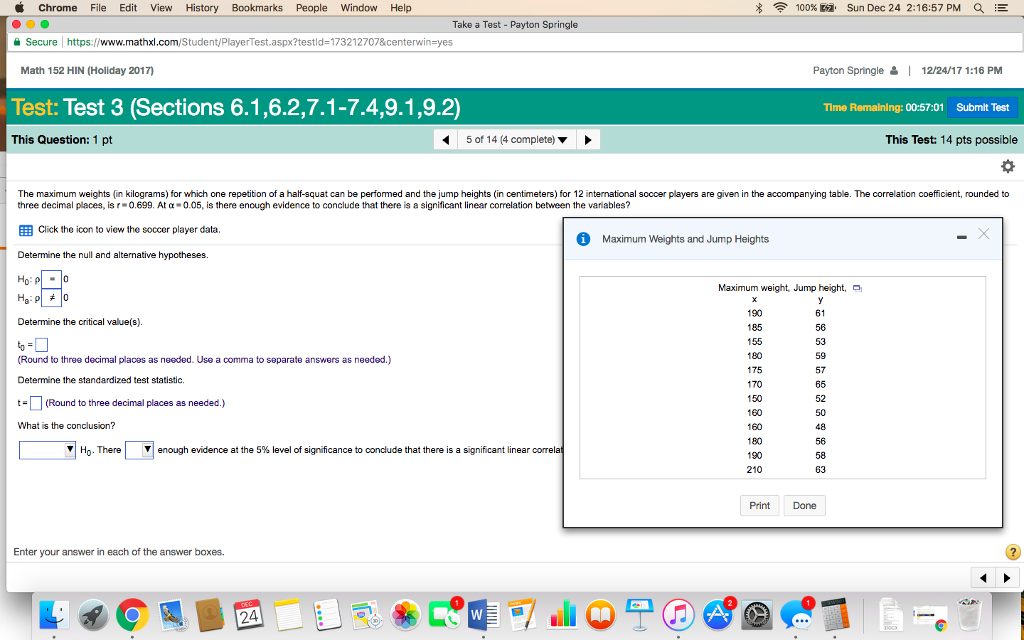This screenshot has height=640, width=1024.
Task: Open the Notification Center icon
Action: tap(1001, 8)
